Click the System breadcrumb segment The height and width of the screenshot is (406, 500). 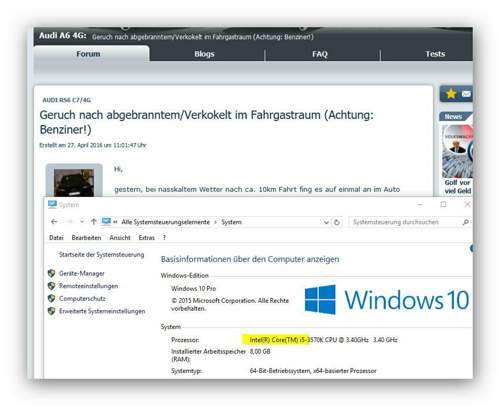[231, 222]
